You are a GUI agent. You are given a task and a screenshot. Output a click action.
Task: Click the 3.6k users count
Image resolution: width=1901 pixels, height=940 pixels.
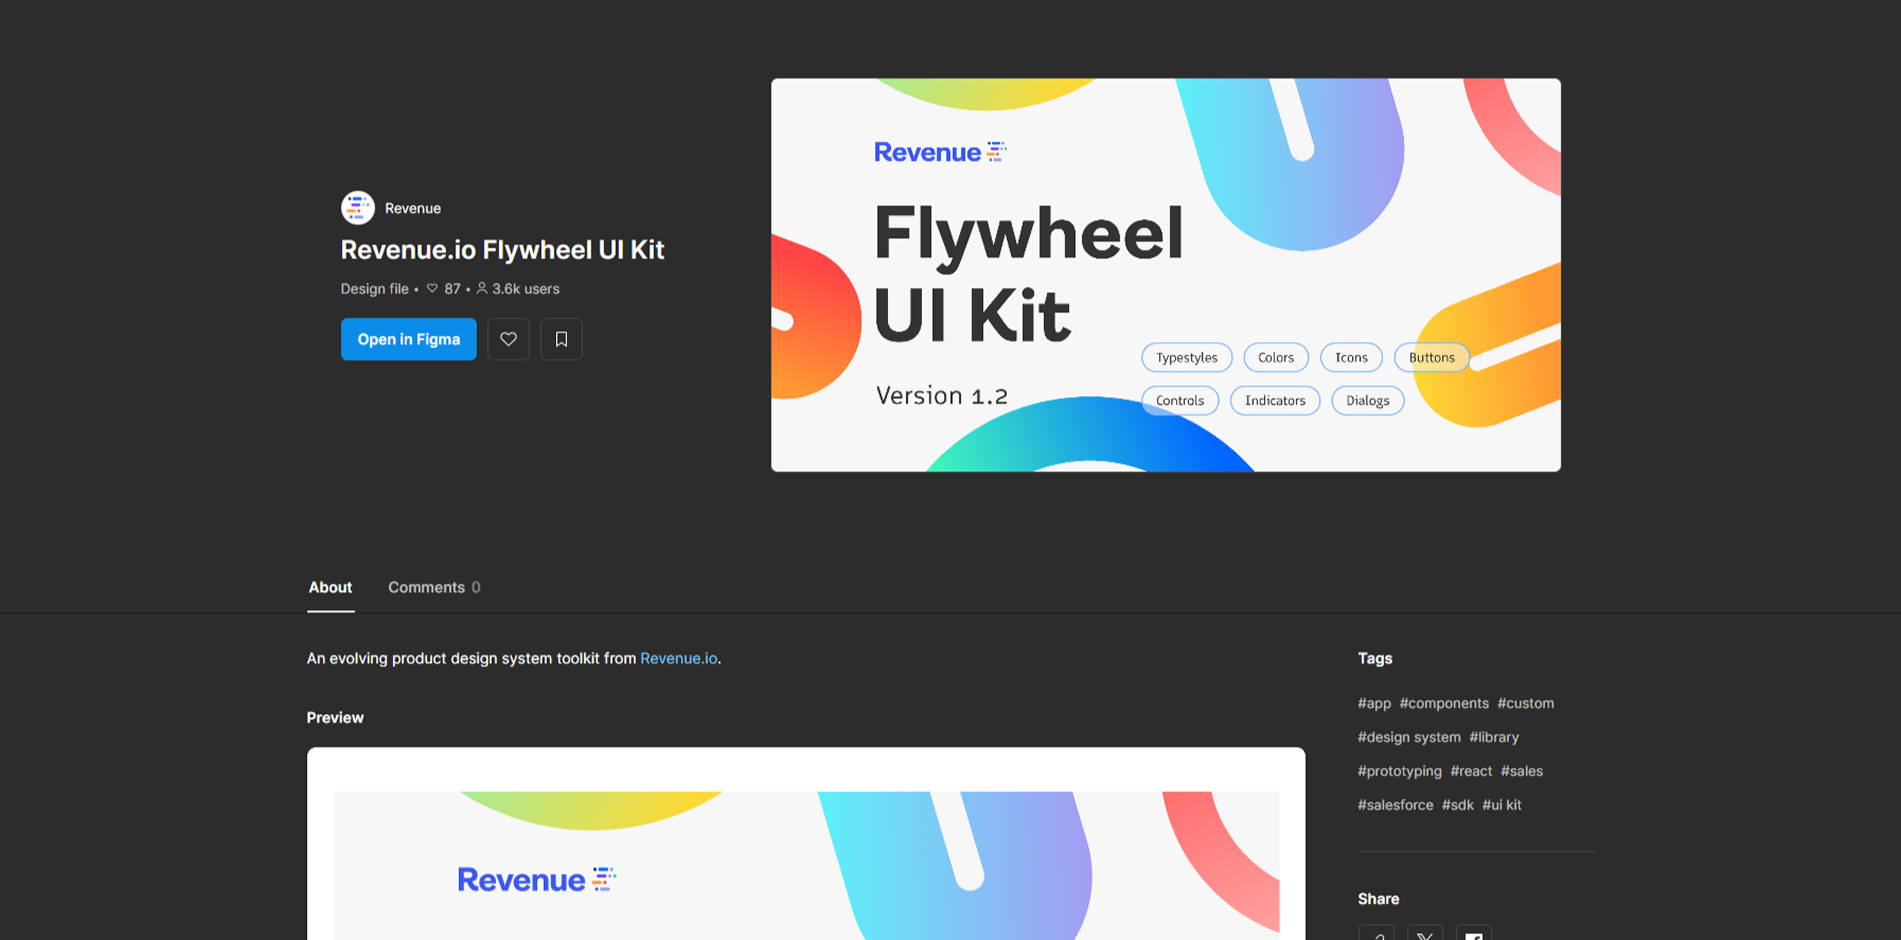coord(517,289)
